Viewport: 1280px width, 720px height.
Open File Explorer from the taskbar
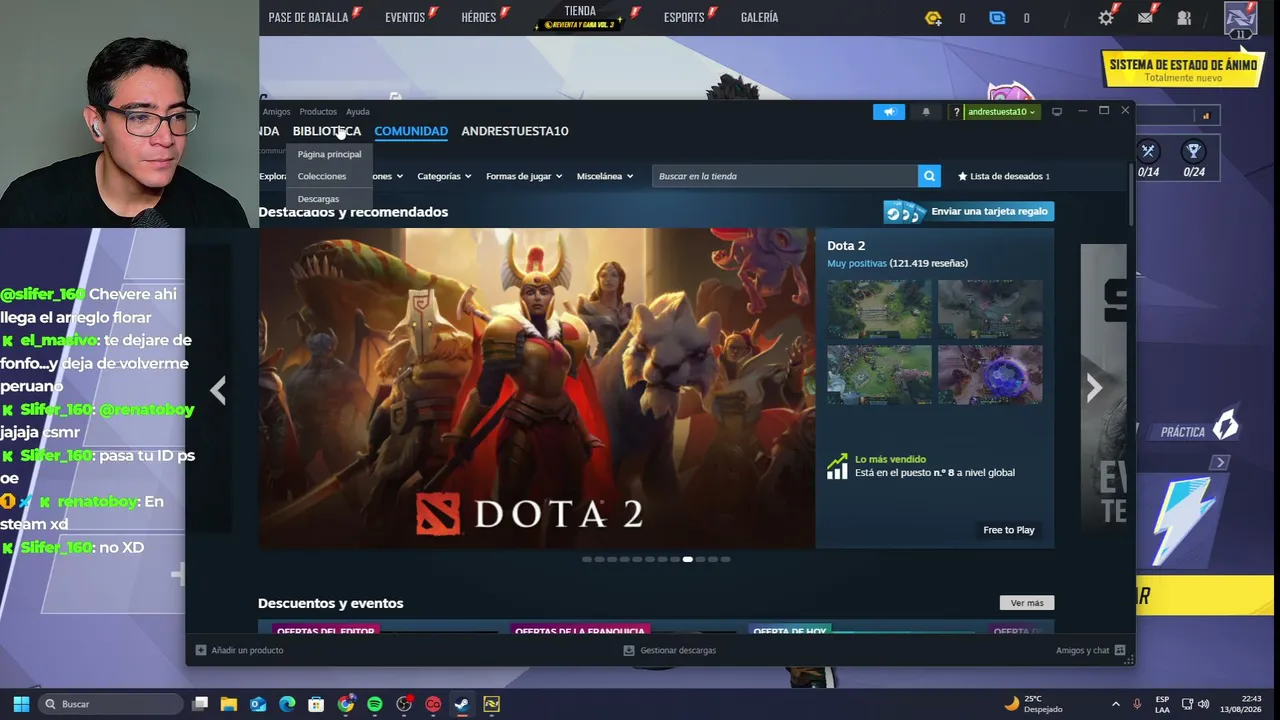229,704
